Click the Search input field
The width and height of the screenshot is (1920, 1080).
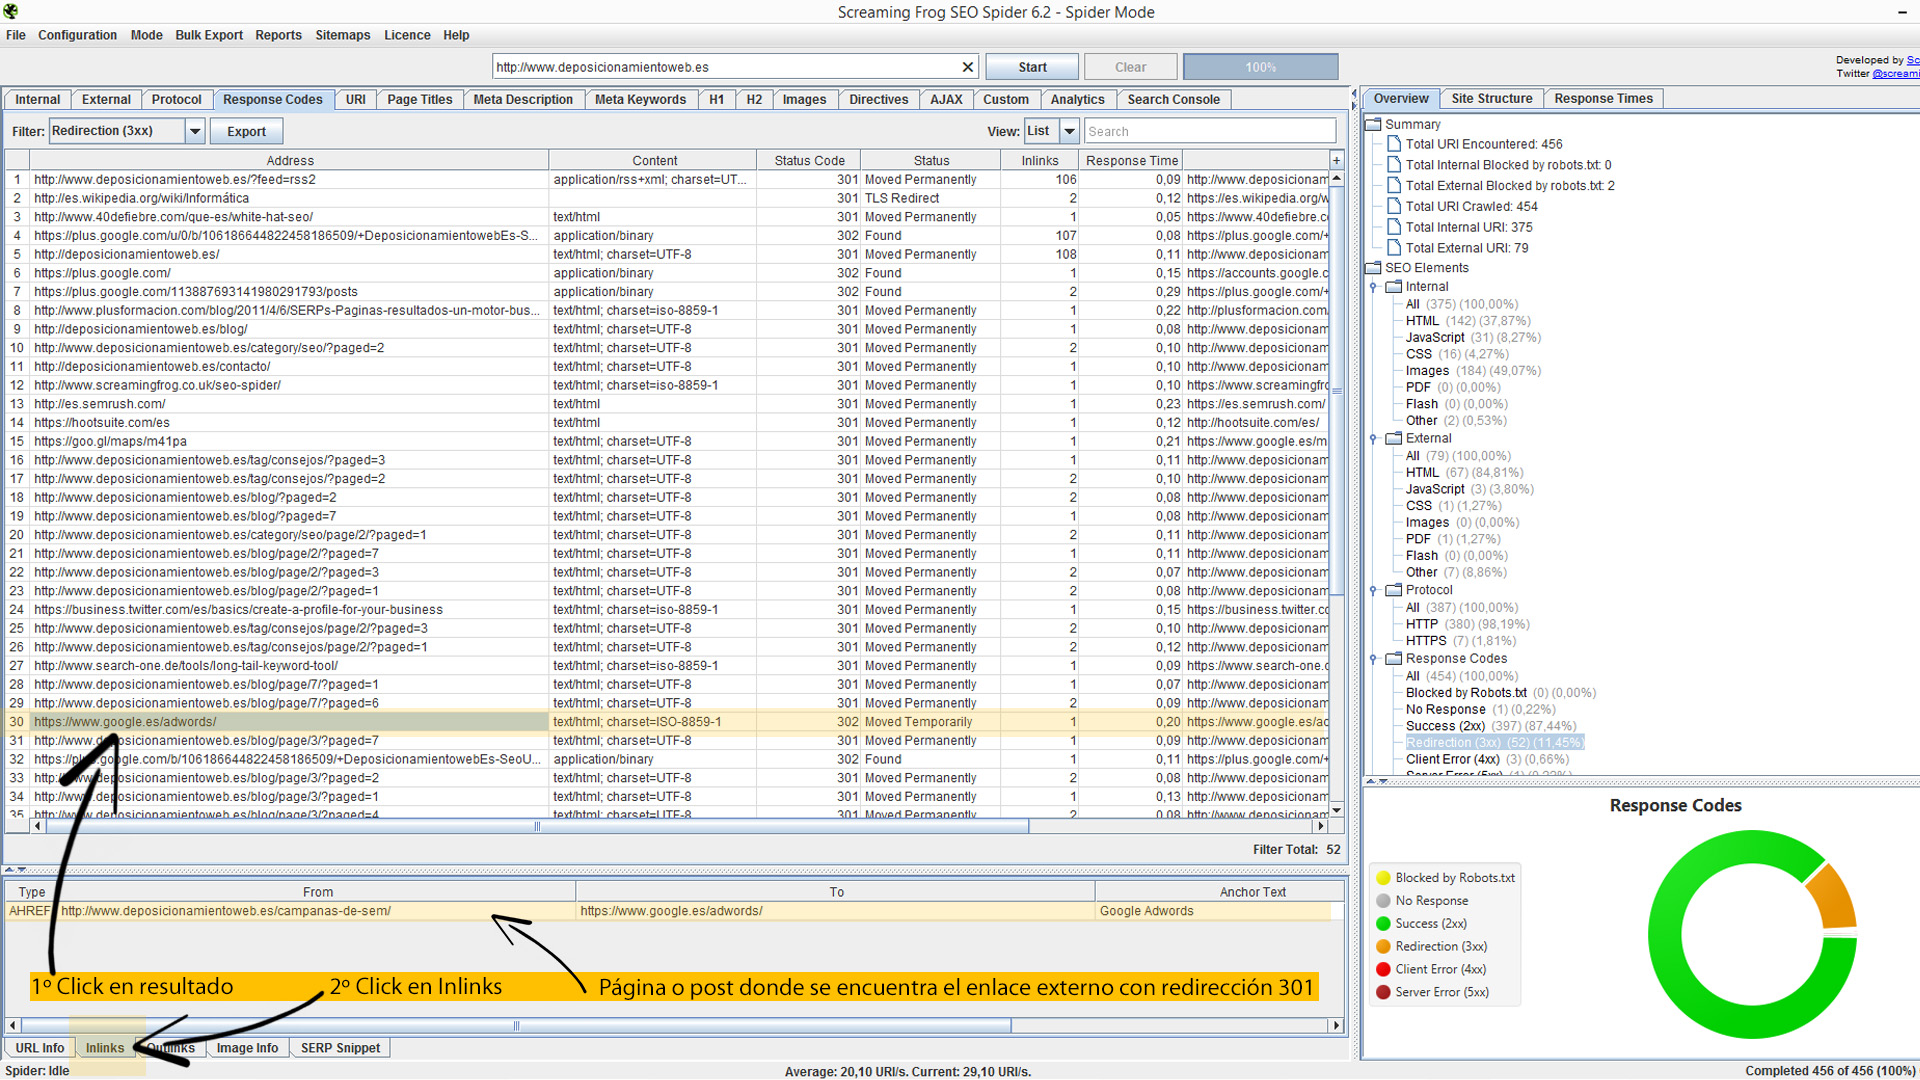point(1210,131)
